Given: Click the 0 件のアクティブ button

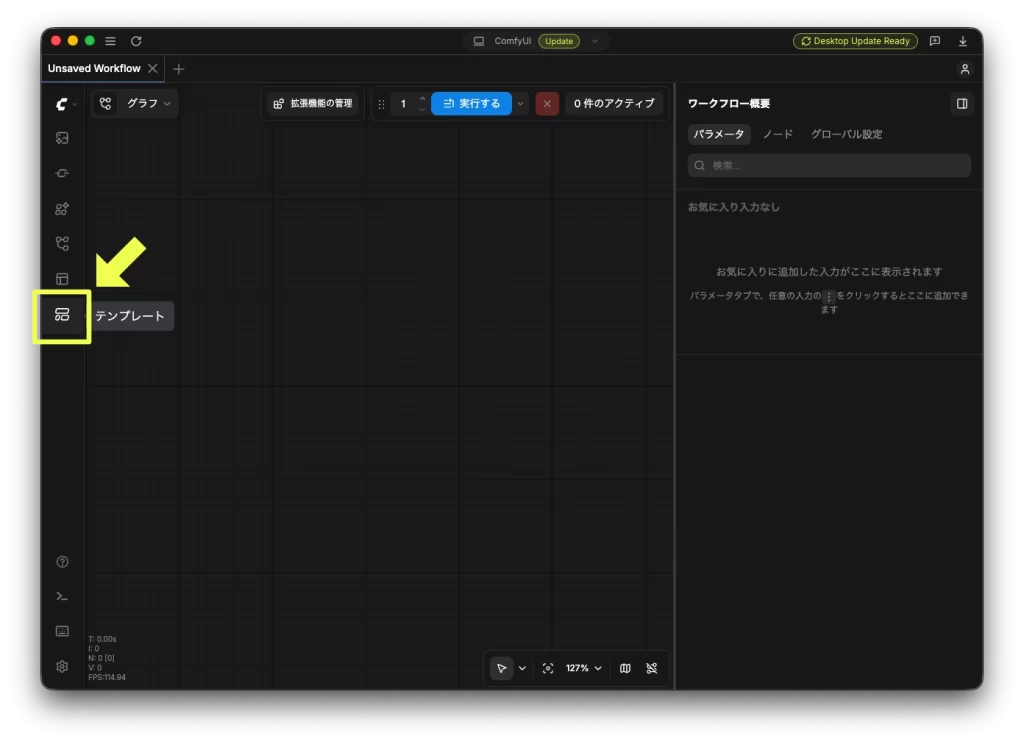Looking at the screenshot, I should [614, 103].
